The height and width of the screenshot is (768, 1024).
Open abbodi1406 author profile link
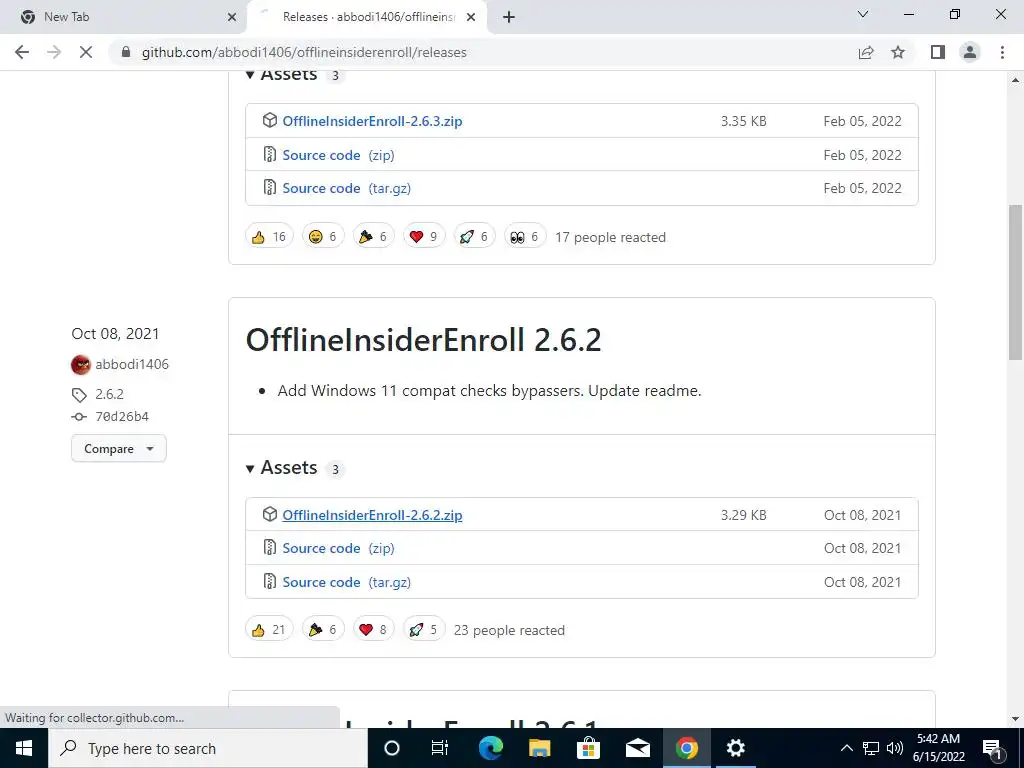(x=132, y=364)
